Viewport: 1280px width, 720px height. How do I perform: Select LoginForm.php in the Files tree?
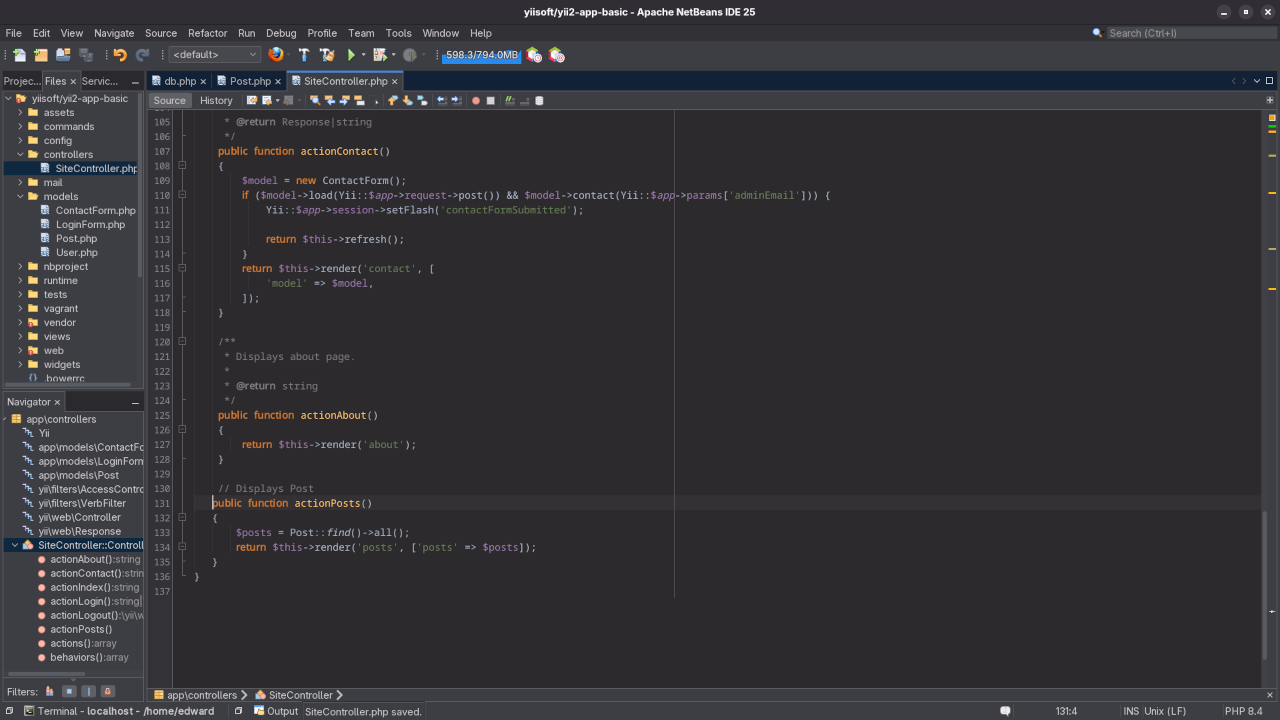(90, 224)
